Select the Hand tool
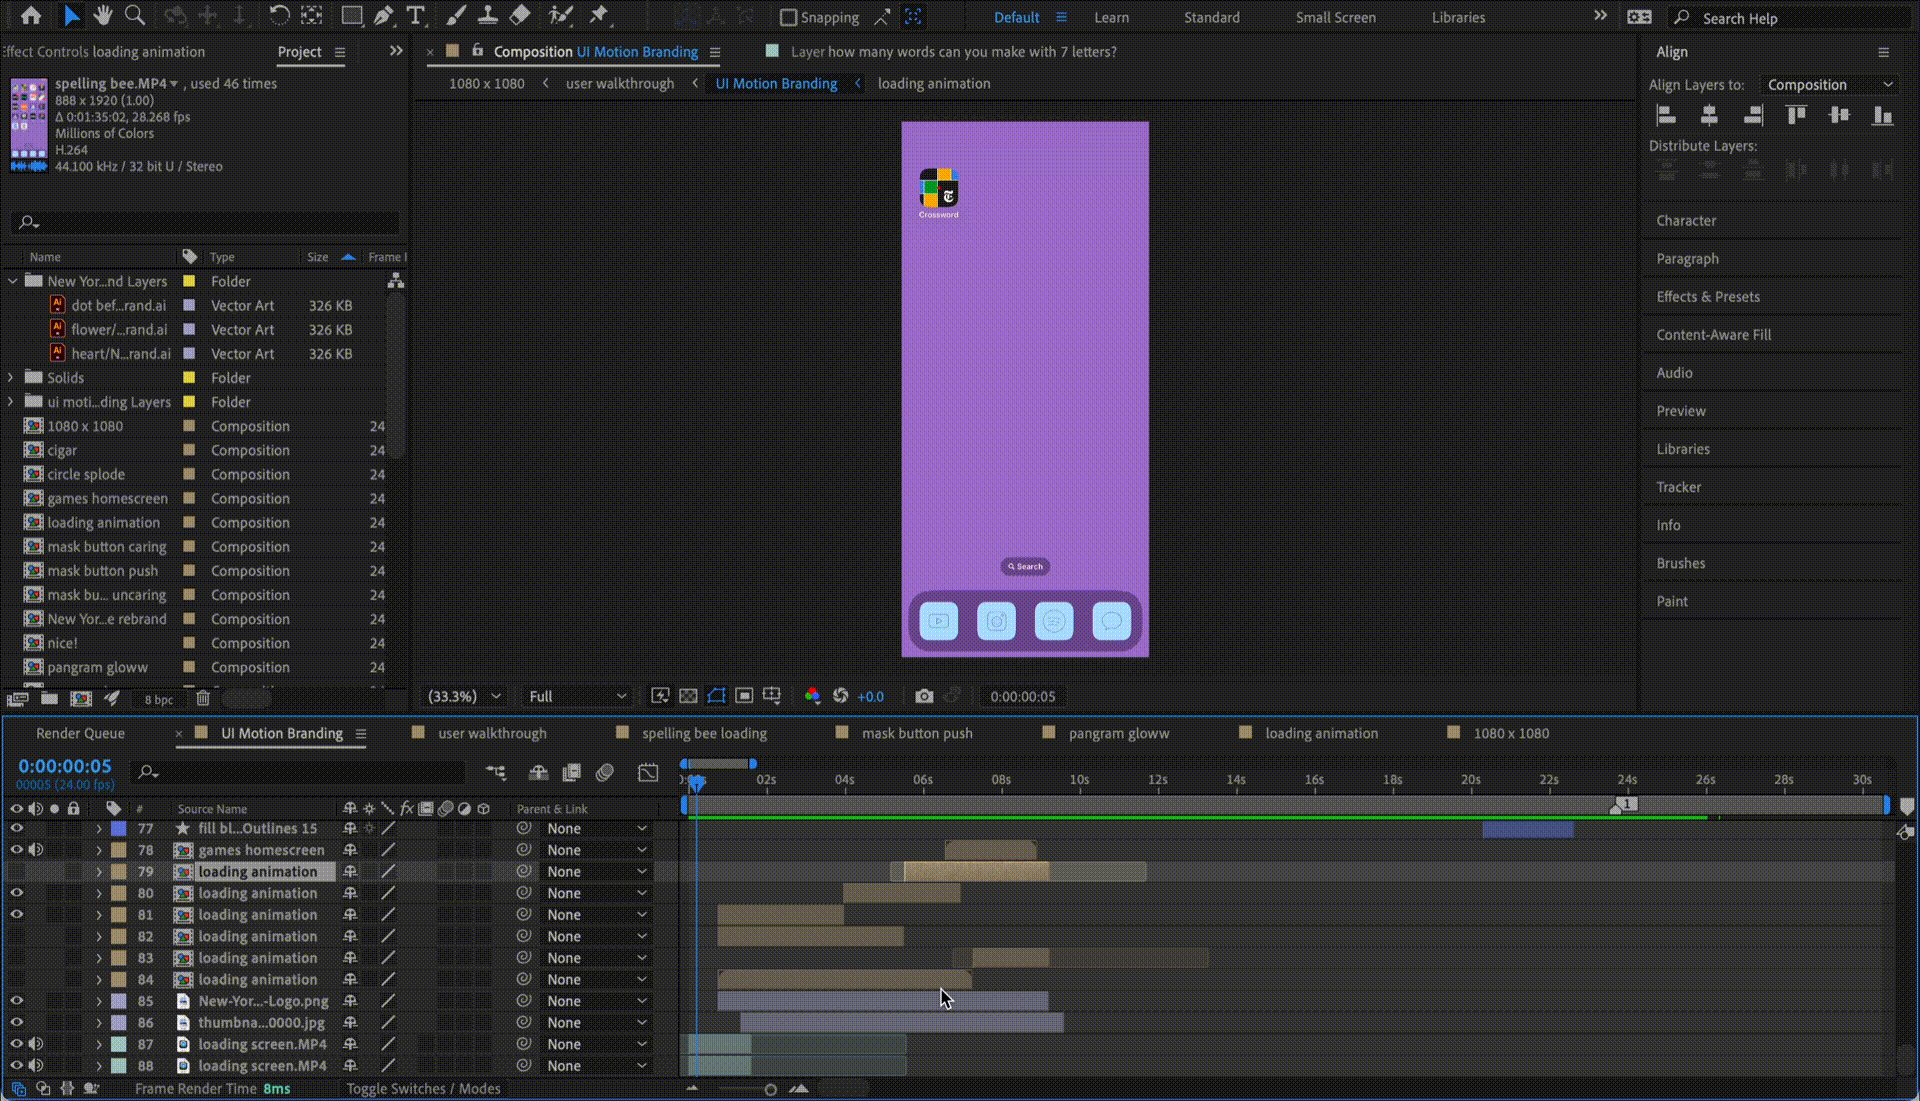1920x1101 pixels. tap(102, 15)
